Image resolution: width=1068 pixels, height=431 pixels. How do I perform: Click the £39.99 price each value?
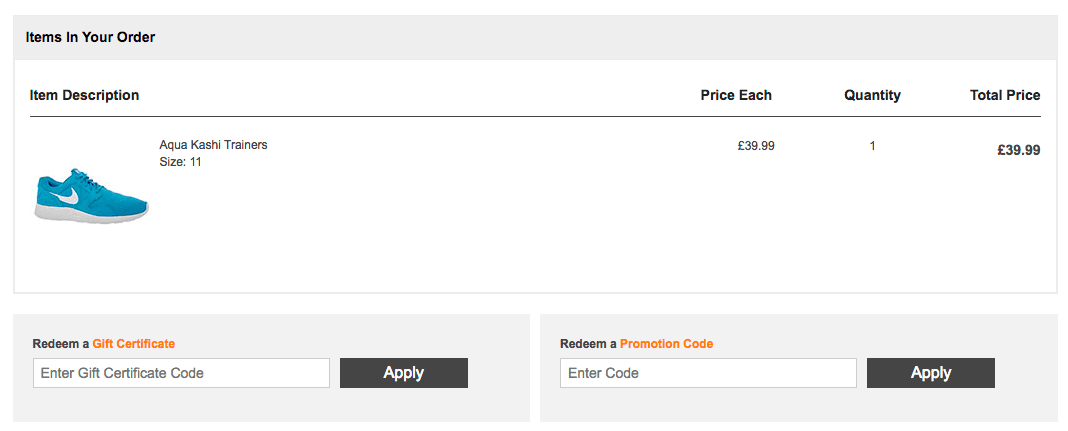tap(756, 146)
